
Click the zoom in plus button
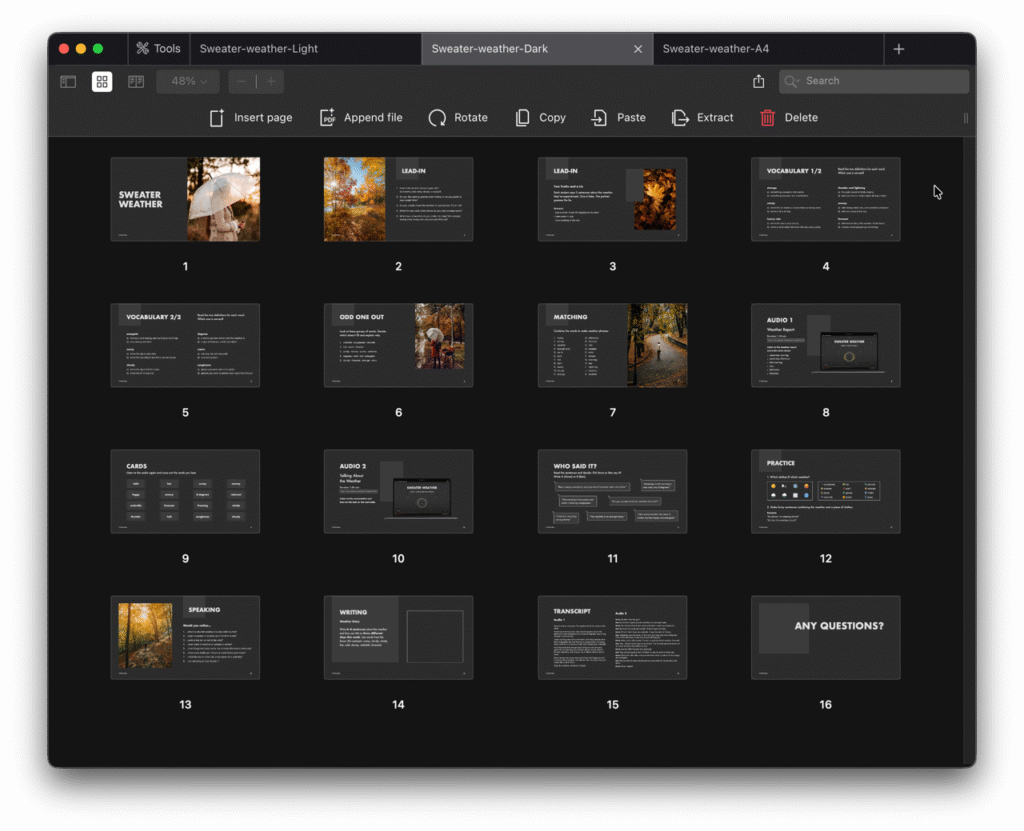pos(270,82)
